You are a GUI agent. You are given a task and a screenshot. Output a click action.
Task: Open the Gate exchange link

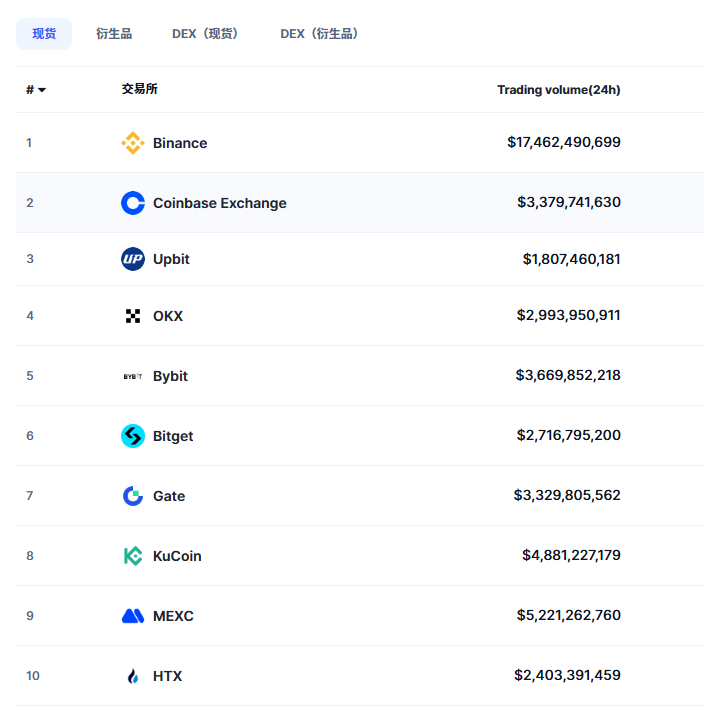[x=169, y=496]
